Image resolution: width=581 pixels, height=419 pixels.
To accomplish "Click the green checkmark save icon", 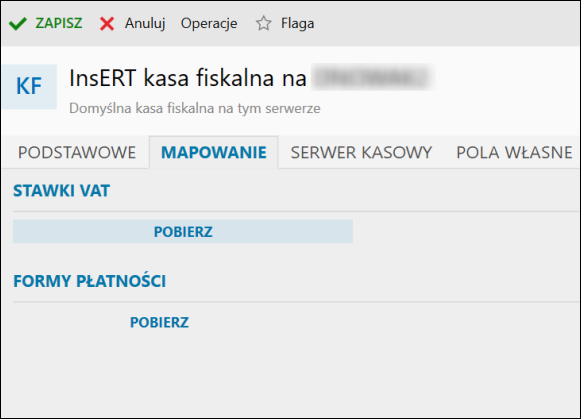I will [18, 24].
